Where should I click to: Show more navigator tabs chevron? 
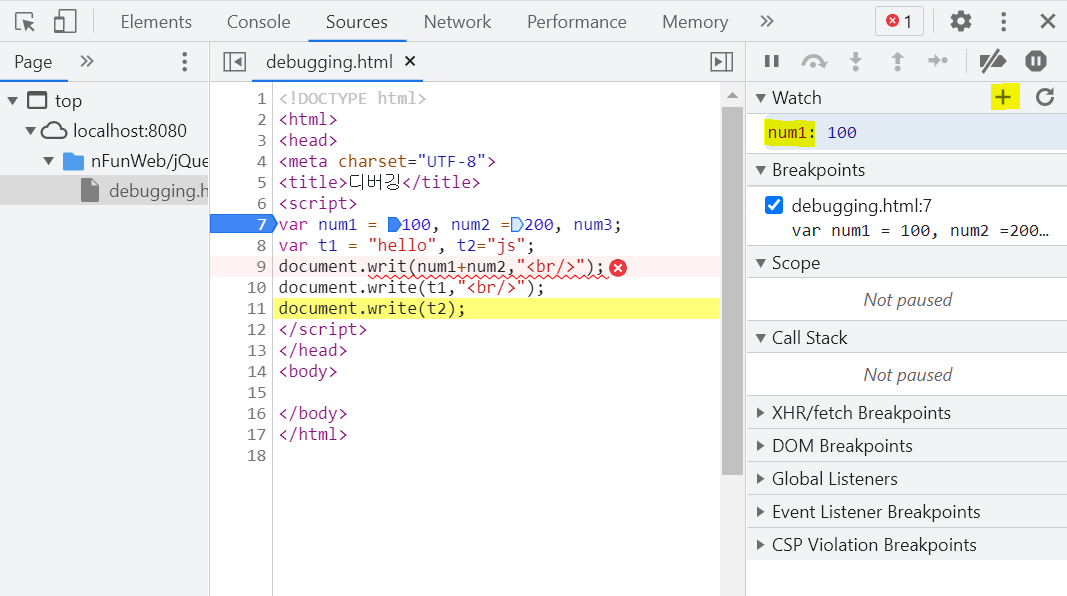pyautogui.click(x=86, y=61)
